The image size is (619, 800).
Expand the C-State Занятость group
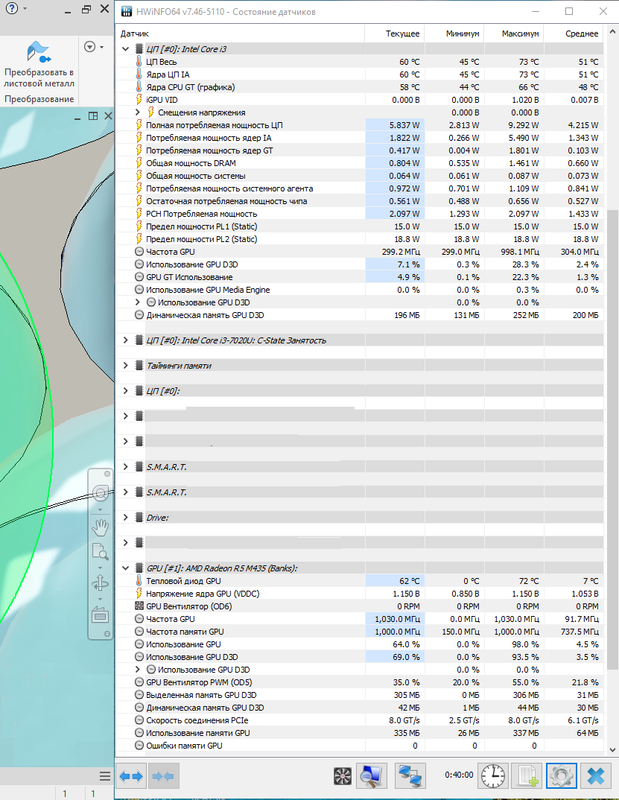[126, 340]
